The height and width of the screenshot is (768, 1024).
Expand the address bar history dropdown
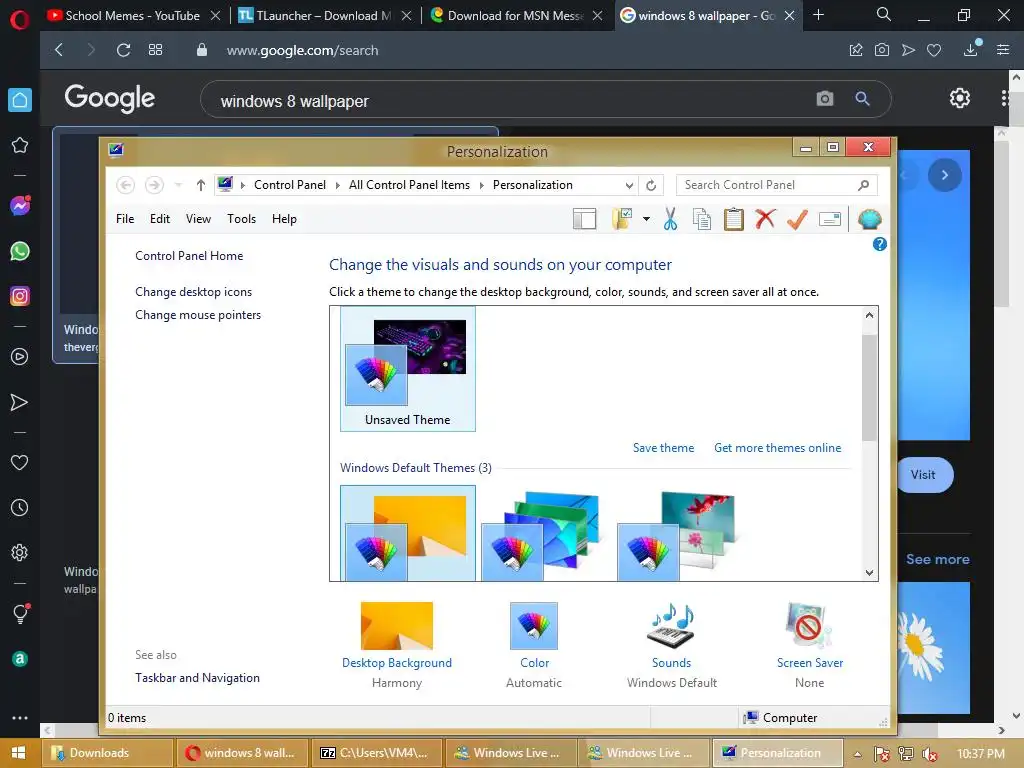click(629, 185)
